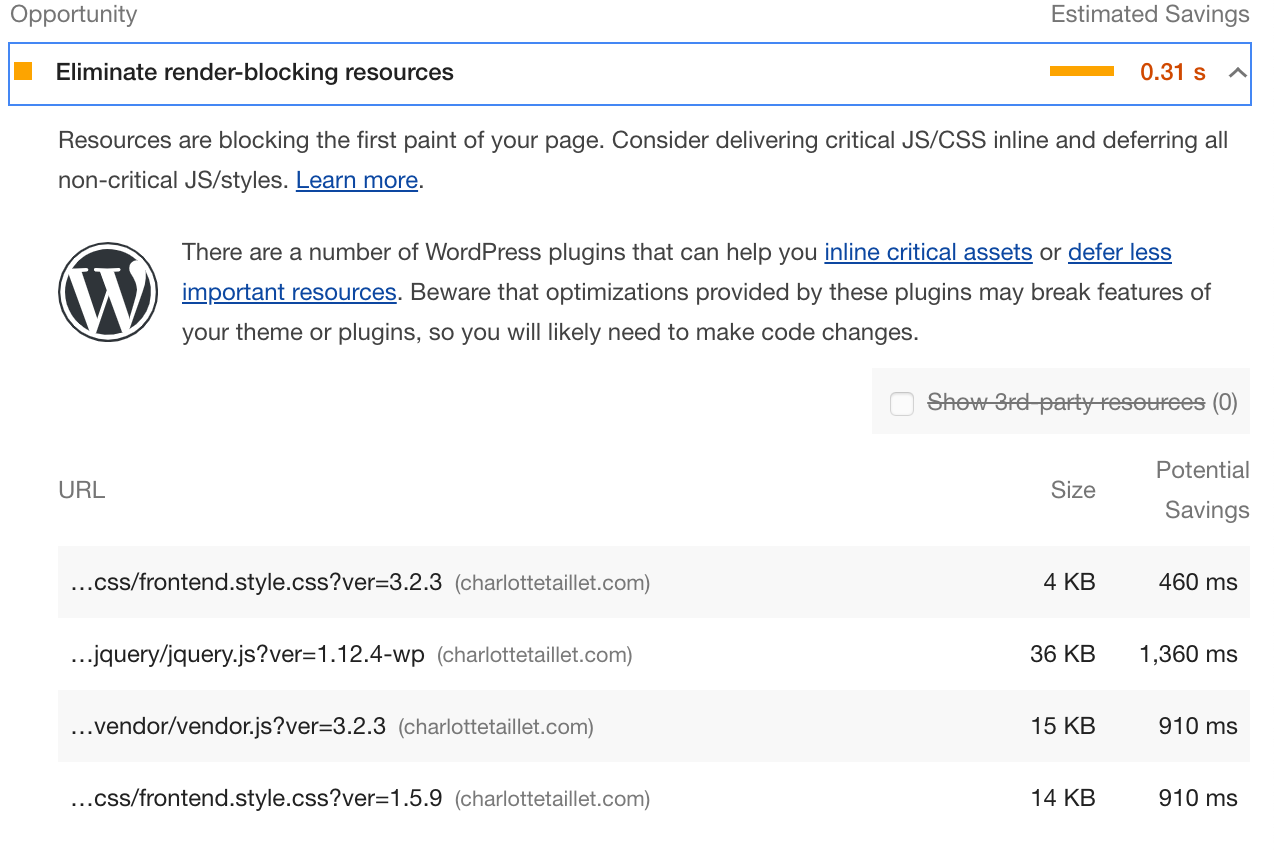Click the Size column header

(x=1072, y=490)
